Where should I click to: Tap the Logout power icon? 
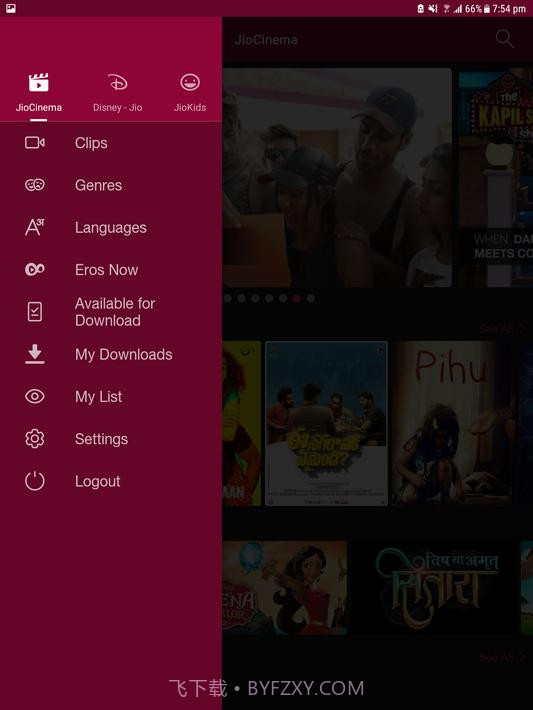35,481
